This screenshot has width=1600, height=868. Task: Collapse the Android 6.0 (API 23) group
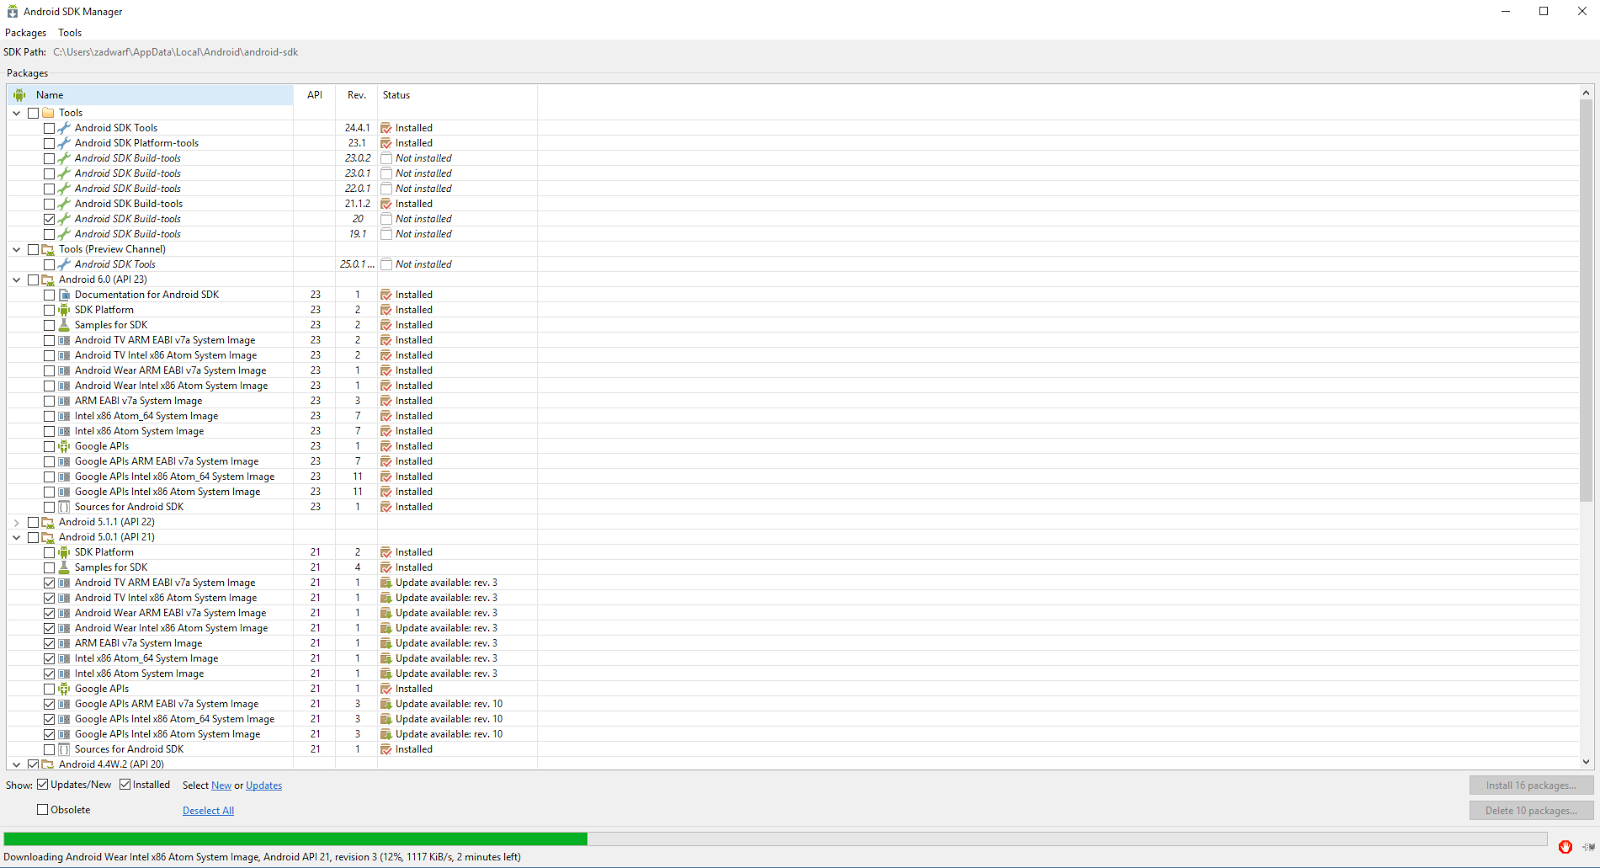[x=16, y=280]
